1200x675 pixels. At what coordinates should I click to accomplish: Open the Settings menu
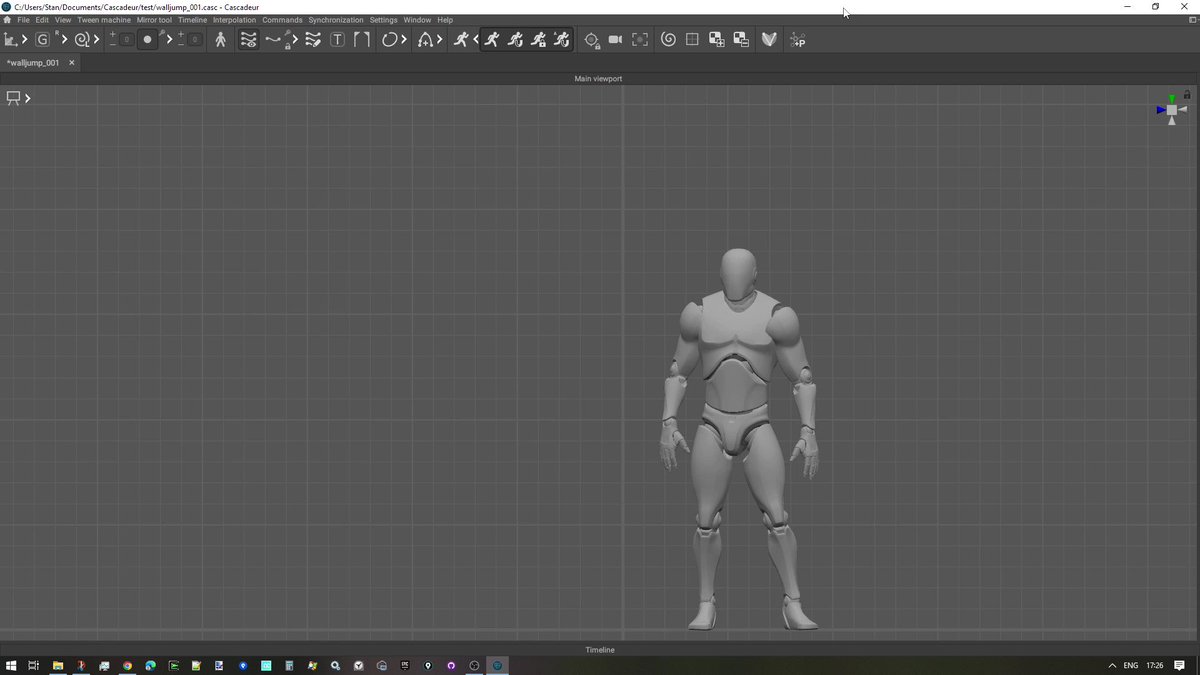(x=383, y=20)
